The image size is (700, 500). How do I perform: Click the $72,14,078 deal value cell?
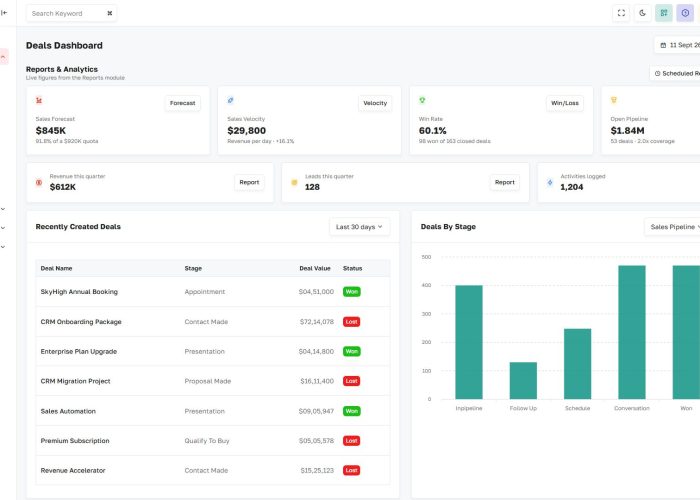(317, 321)
